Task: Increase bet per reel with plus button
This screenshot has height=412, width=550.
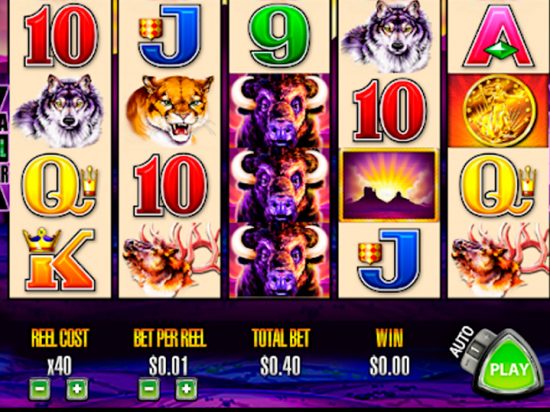Action: (186, 389)
